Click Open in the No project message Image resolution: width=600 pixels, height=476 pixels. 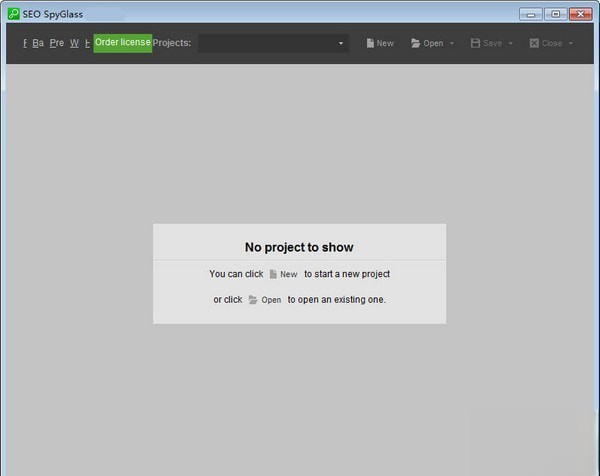(x=271, y=300)
